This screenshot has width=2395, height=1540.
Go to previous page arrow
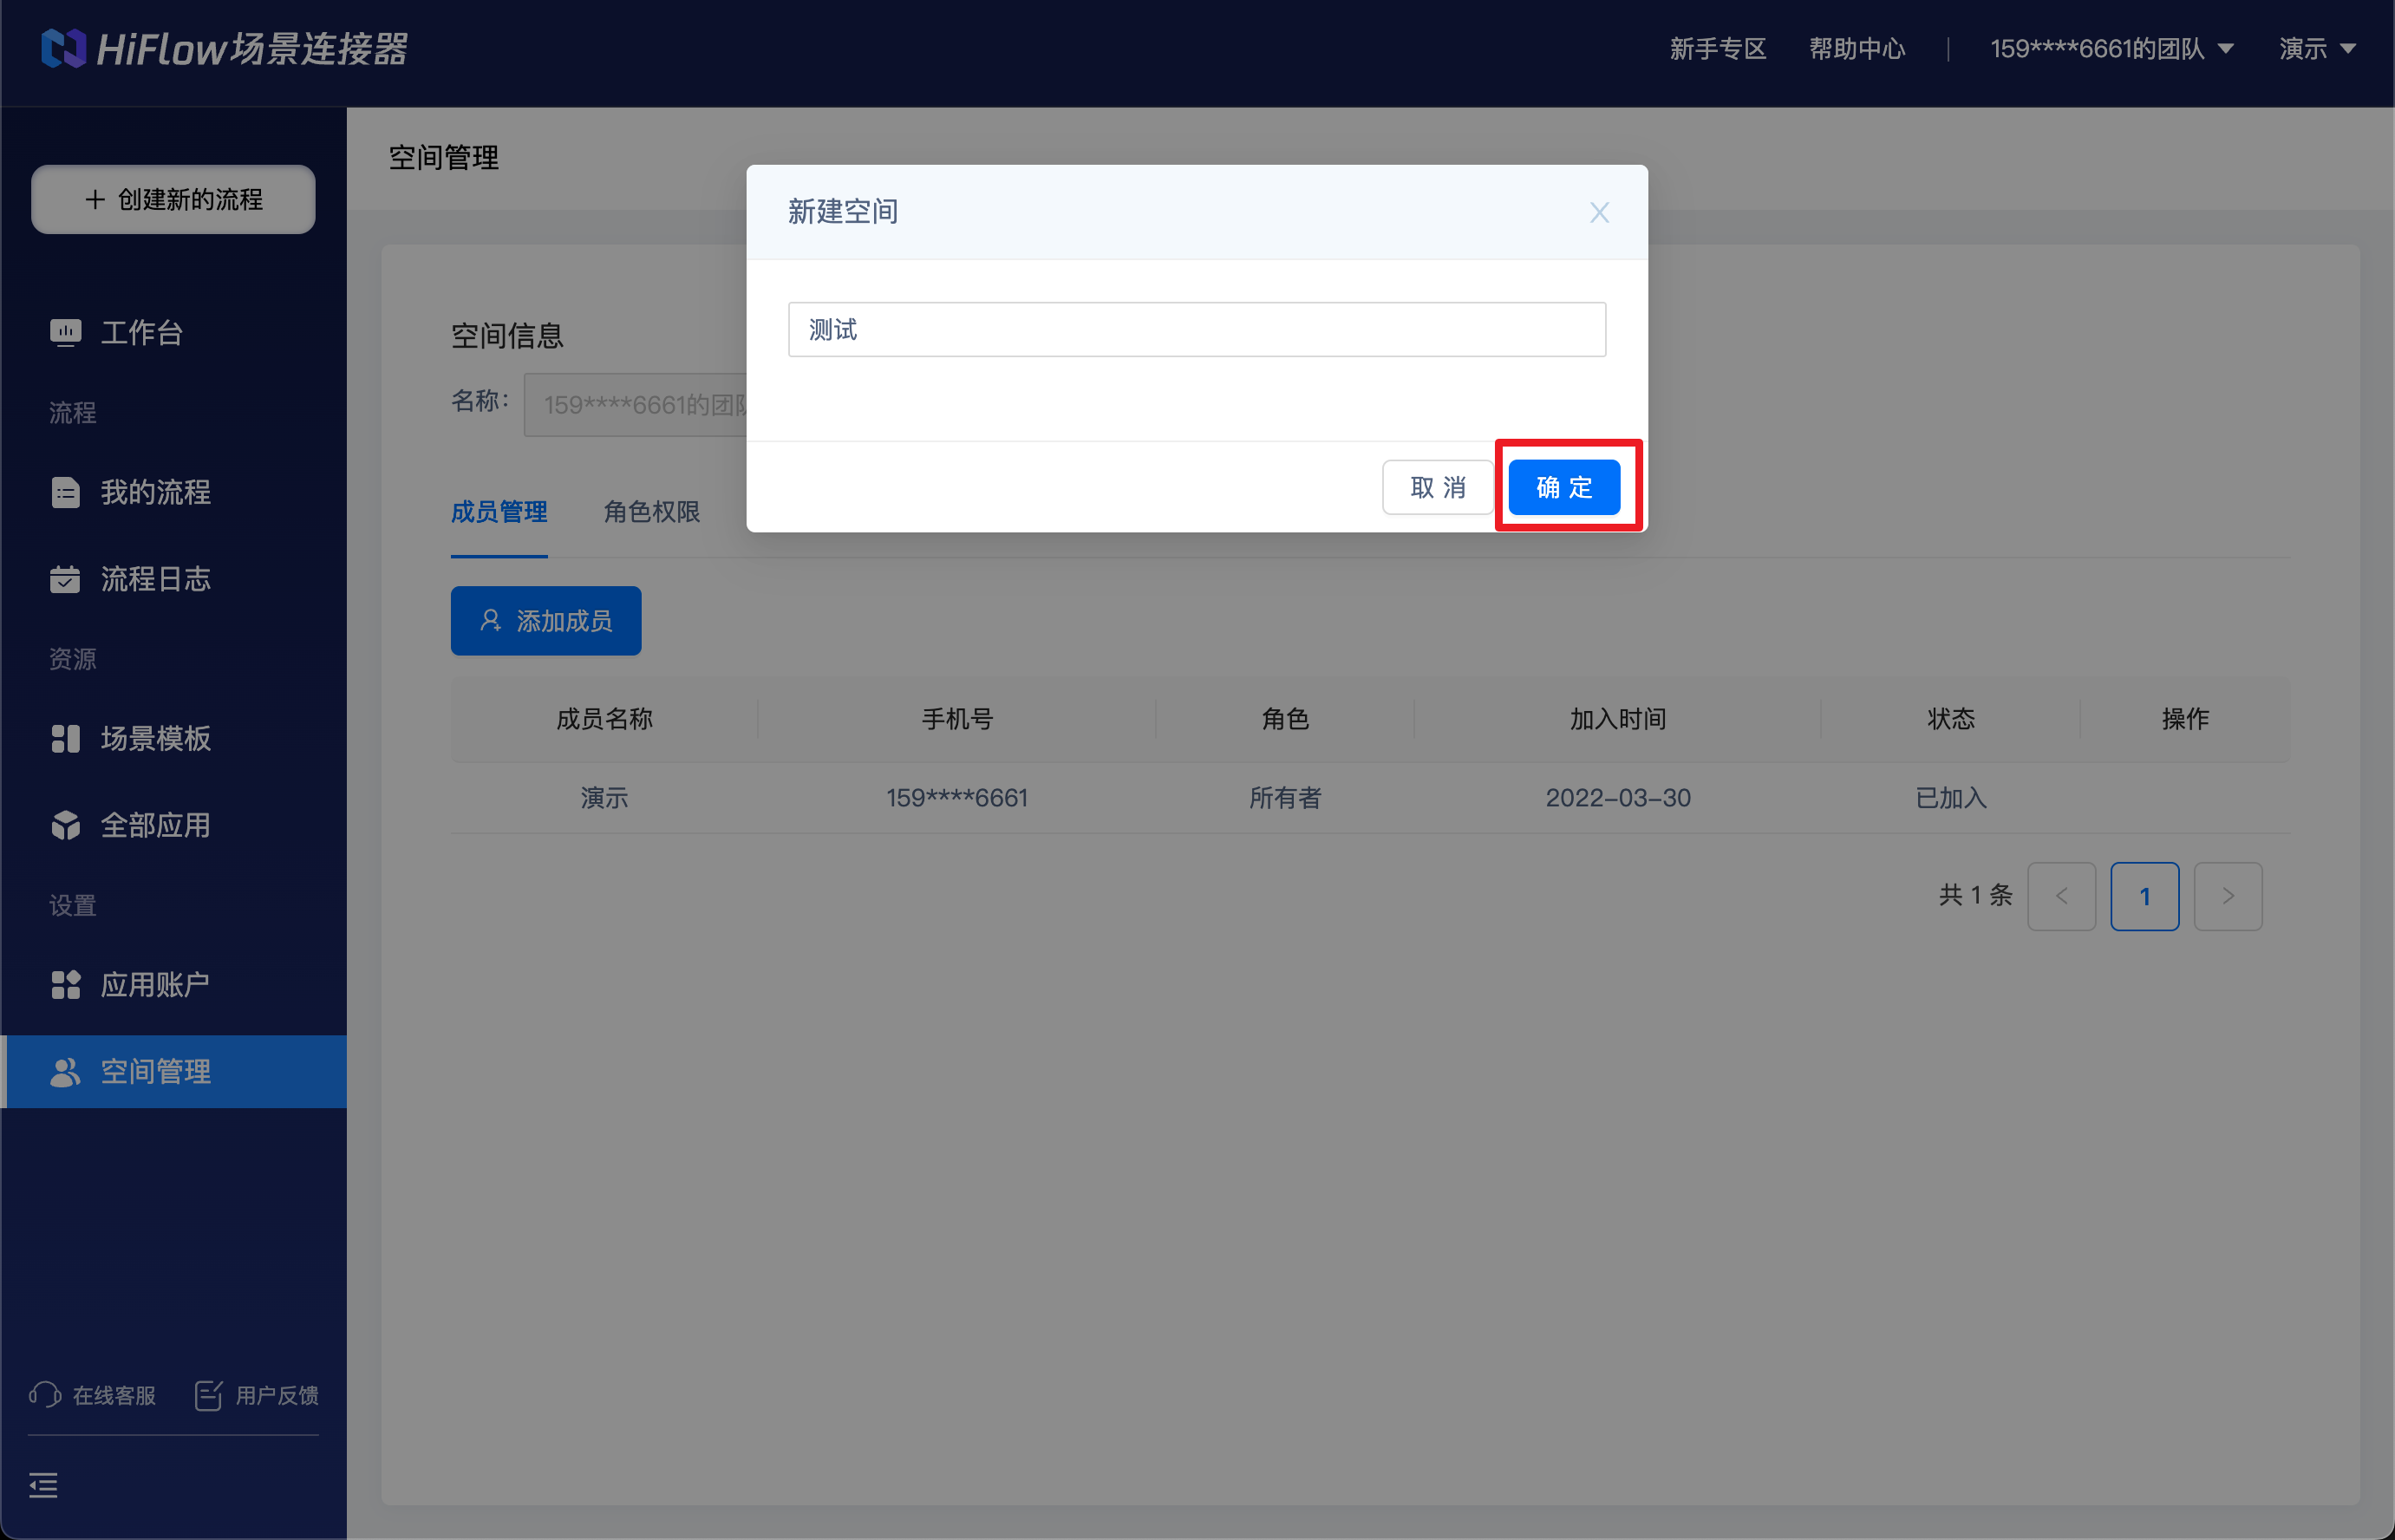coord(2061,896)
